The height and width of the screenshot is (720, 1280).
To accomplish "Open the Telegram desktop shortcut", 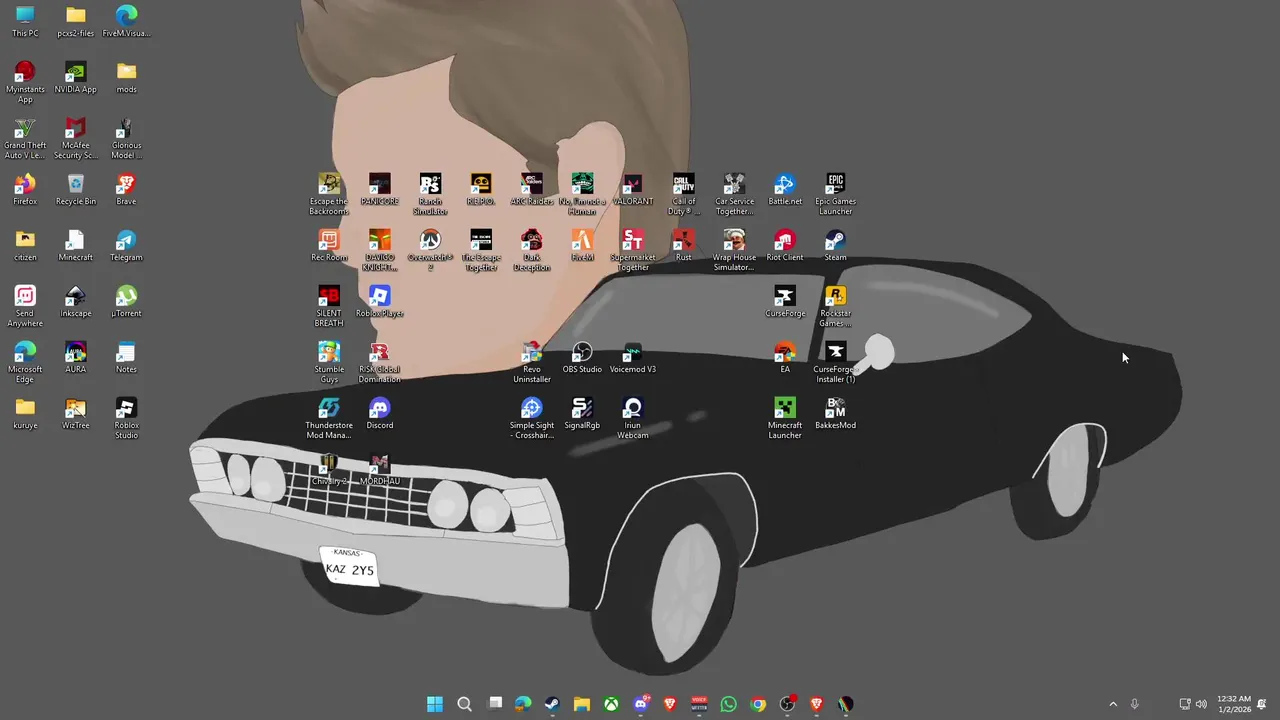I will pyautogui.click(x=126, y=245).
